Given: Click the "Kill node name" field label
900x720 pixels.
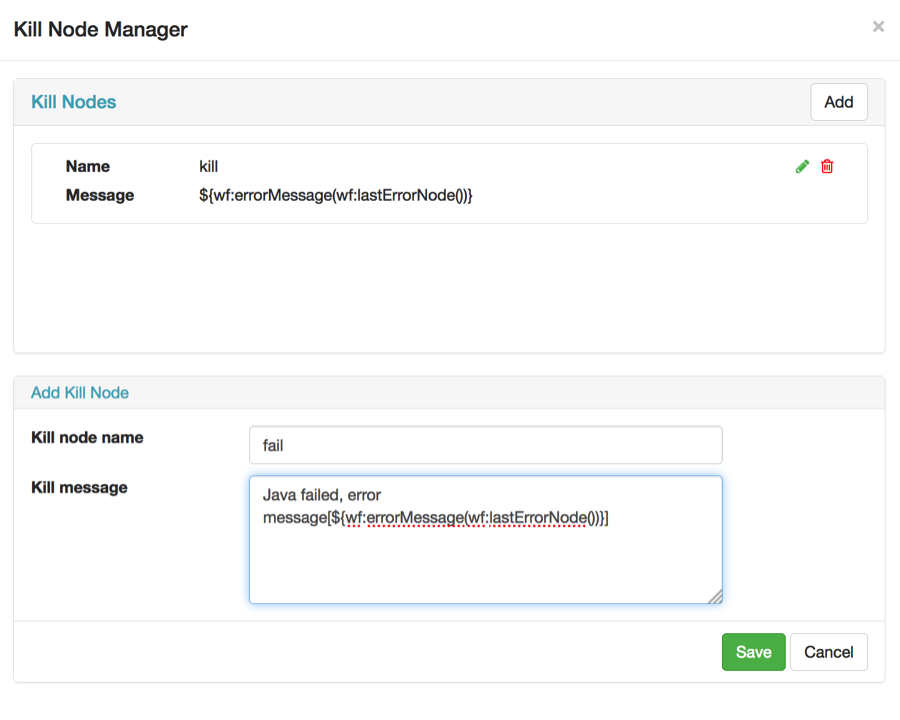Looking at the screenshot, I should 87,437.
